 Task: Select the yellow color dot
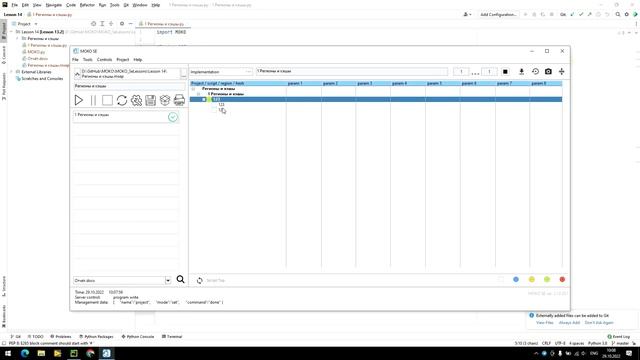531,280
